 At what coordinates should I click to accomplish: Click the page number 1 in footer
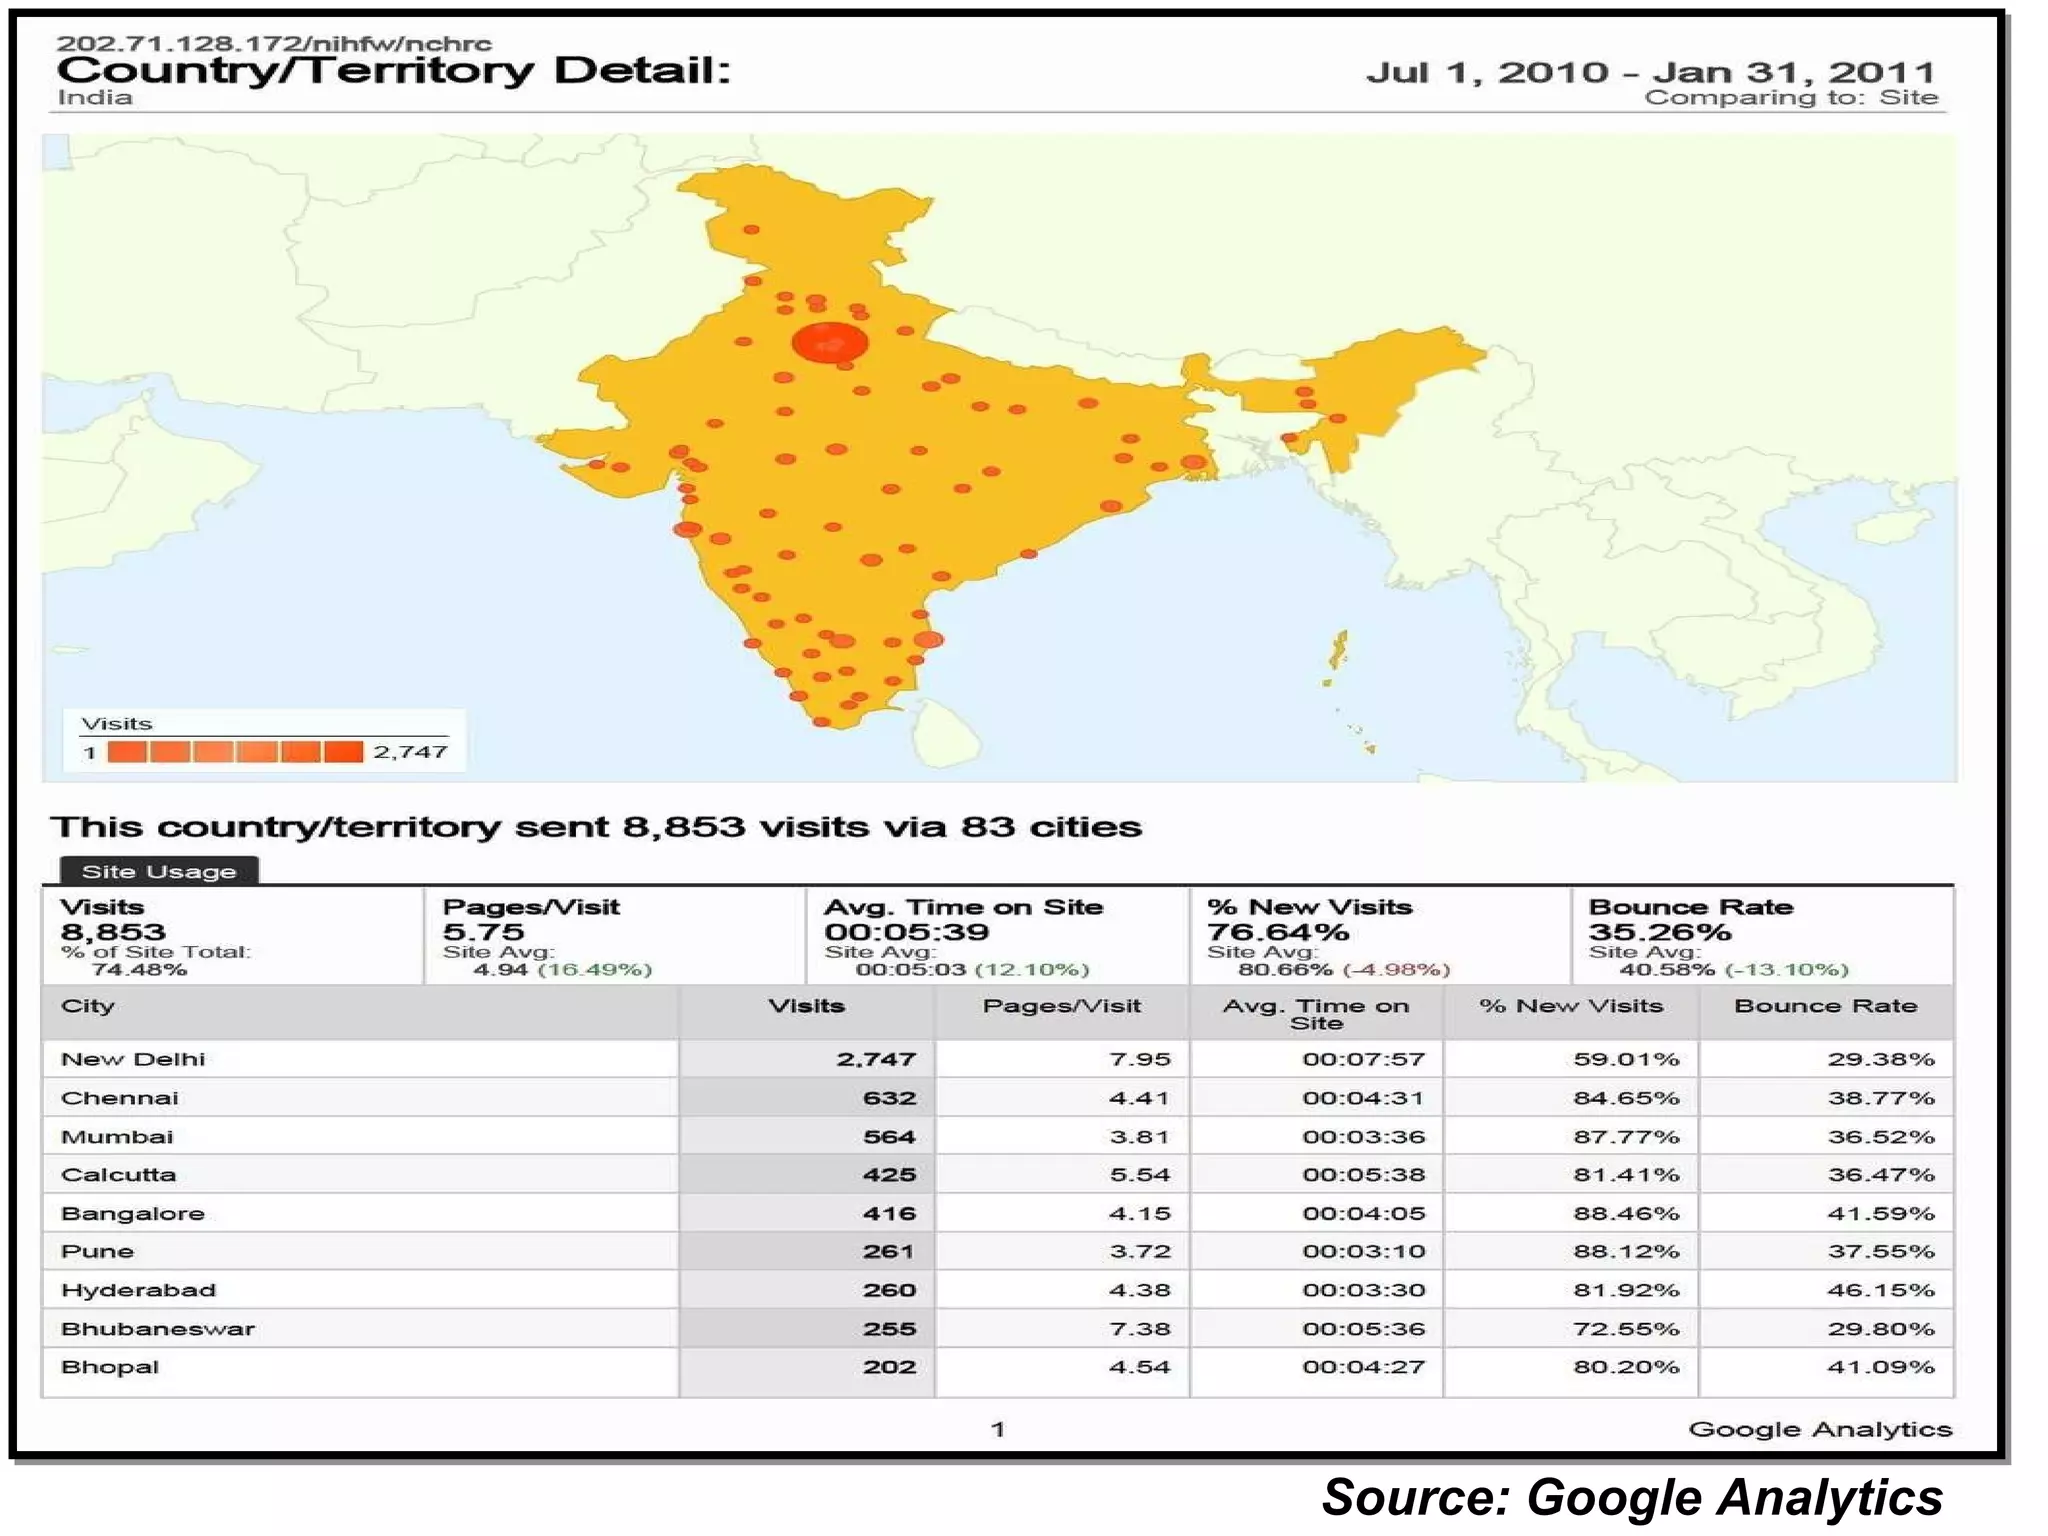[997, 1429]
